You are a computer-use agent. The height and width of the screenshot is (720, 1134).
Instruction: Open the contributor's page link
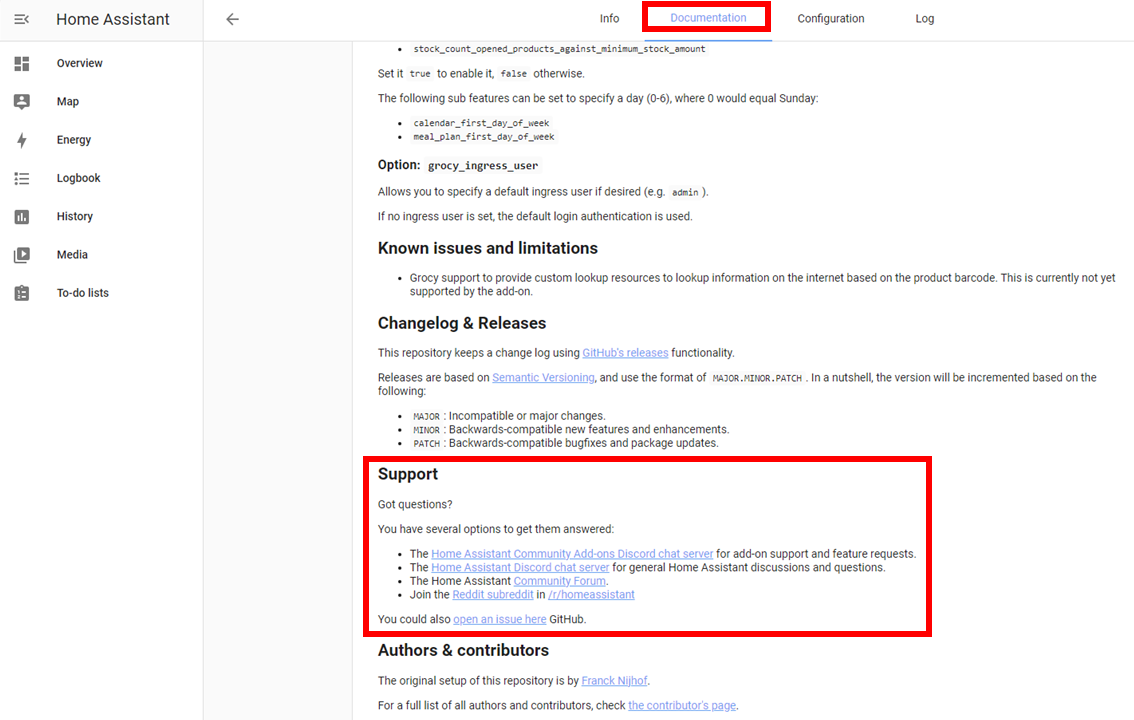(682, 706)
